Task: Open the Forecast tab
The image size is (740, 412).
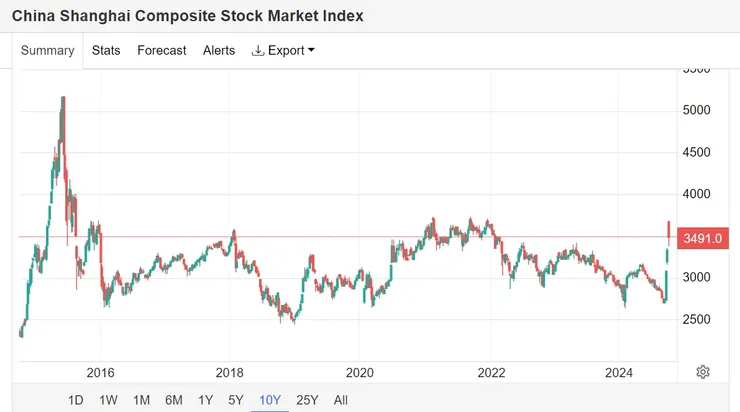Action: [162, 50]
